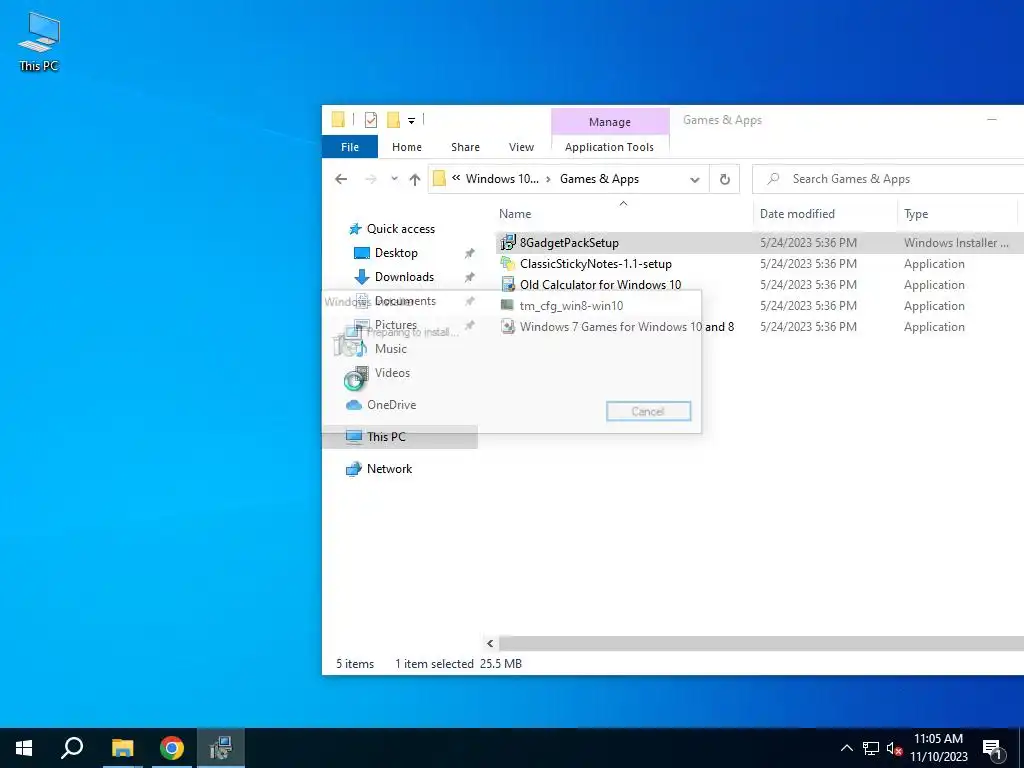This screenshot has width=1024, height=768.
Task: Open the Action Center notifications icon
Action: click(992, 749)
